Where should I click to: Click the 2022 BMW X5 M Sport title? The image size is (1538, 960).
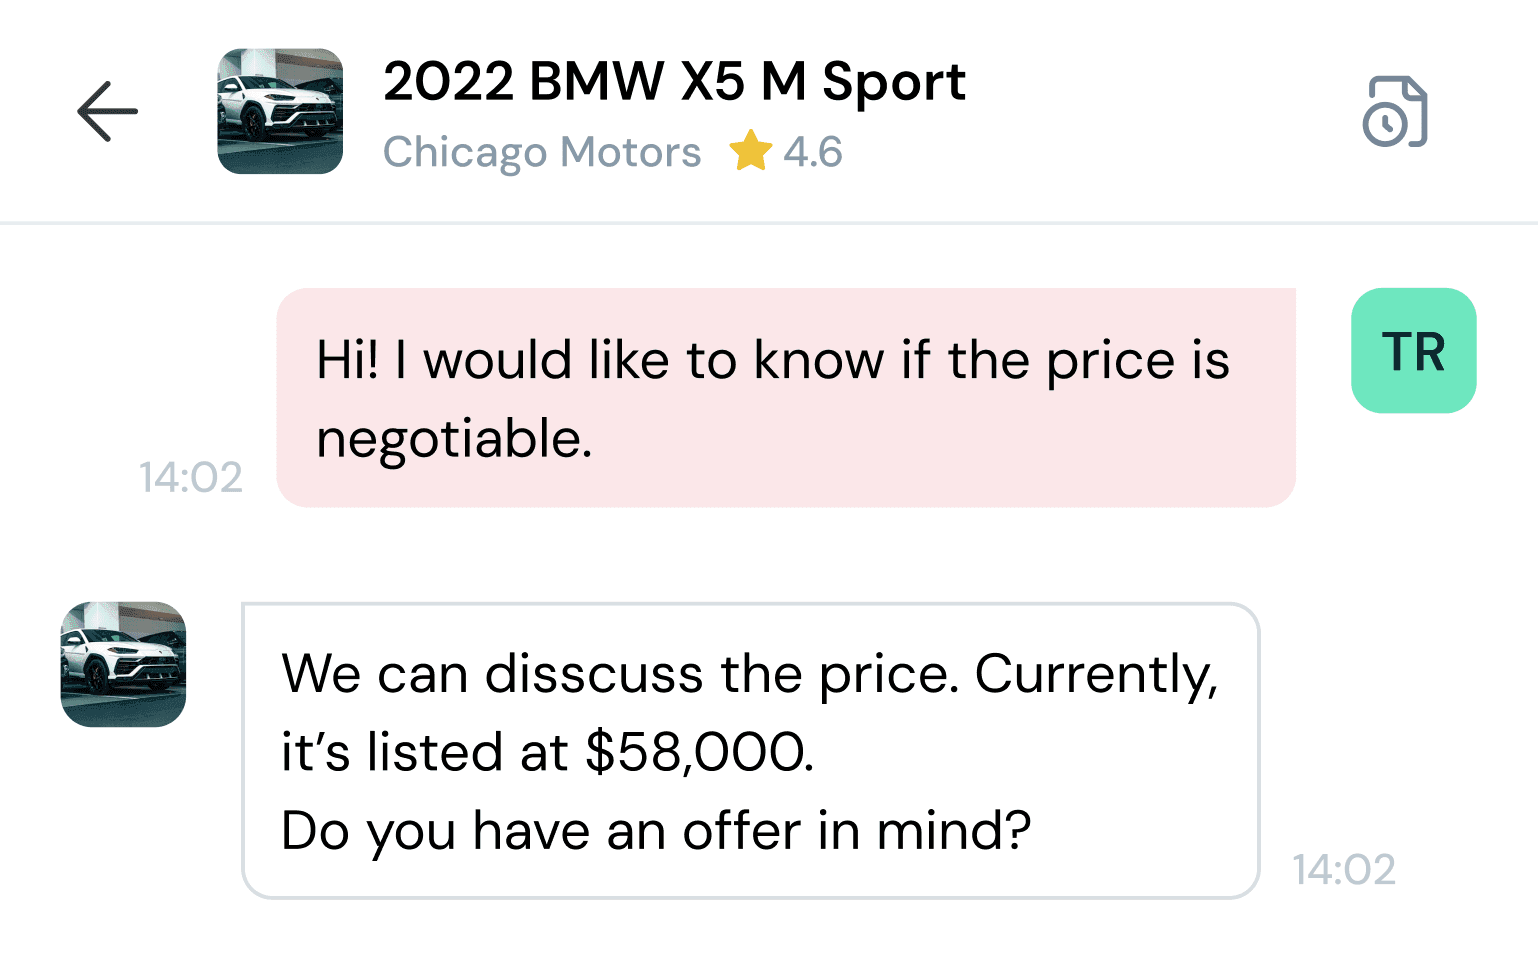pos(675,81)
